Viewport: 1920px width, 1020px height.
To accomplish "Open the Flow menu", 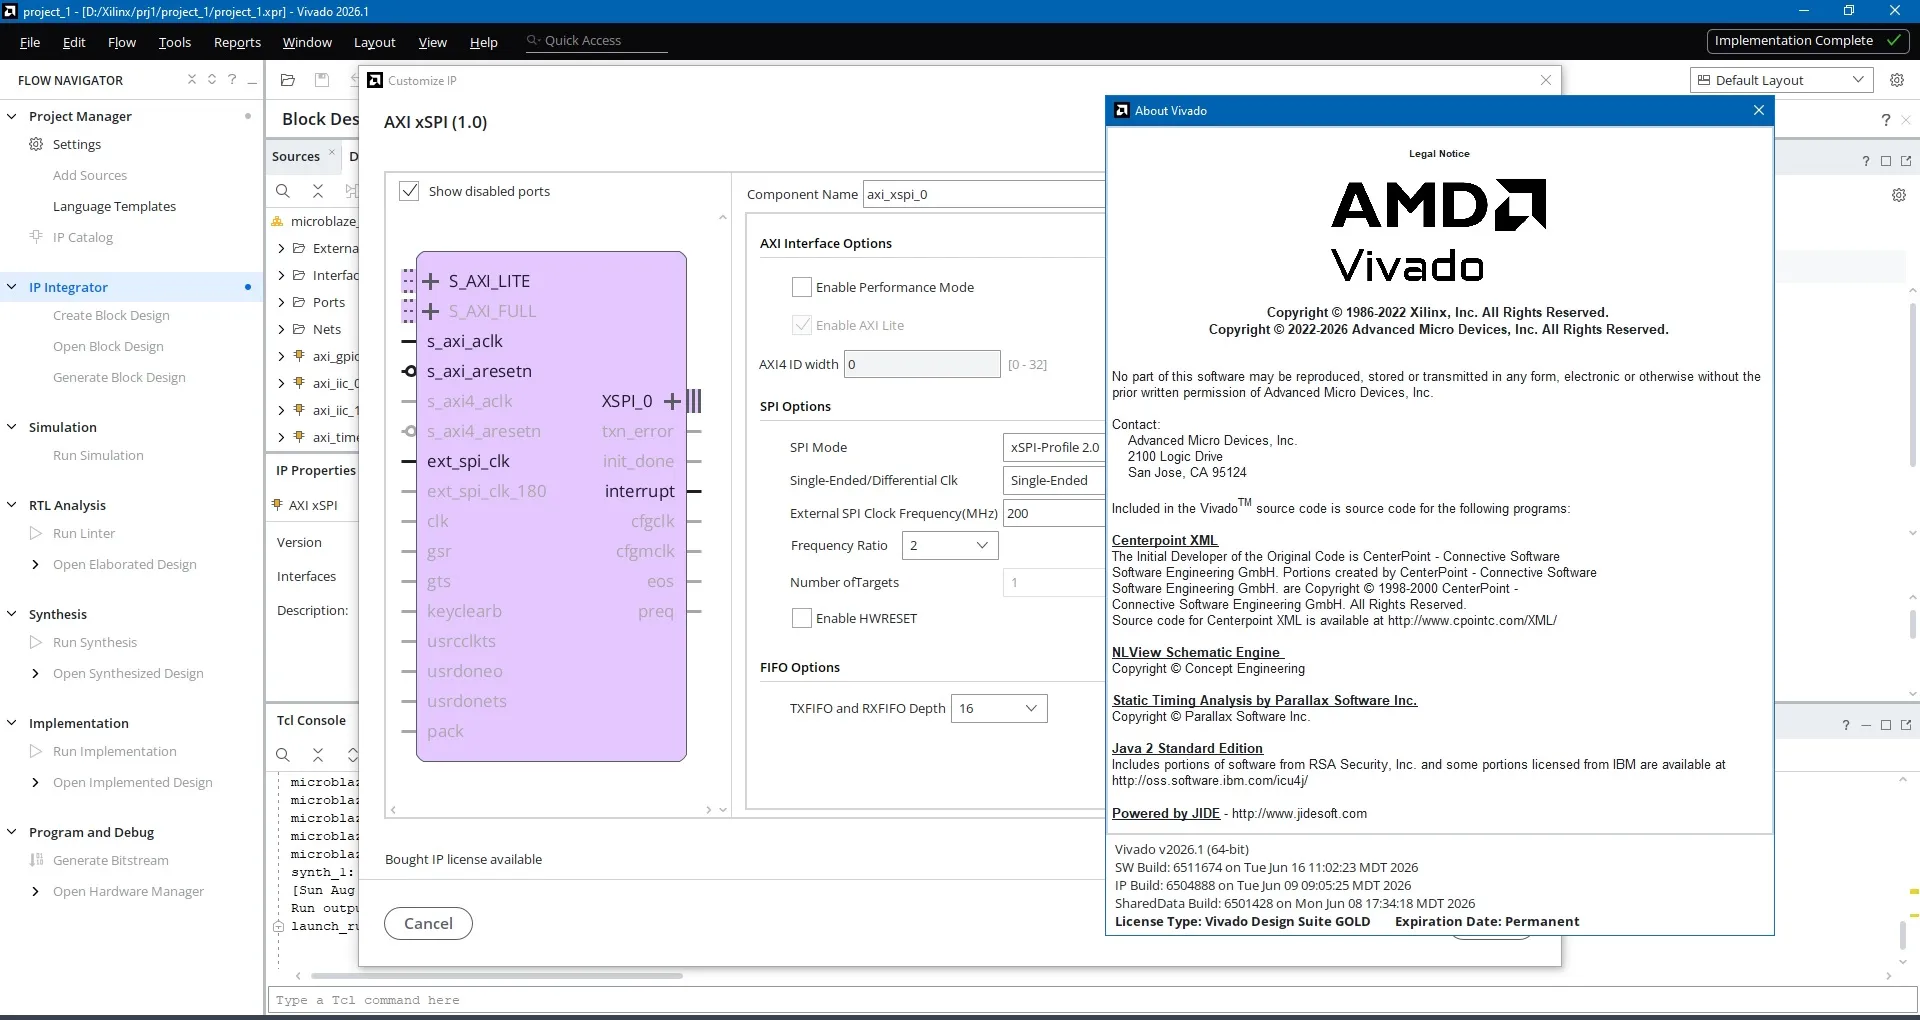I will (122, 42).
